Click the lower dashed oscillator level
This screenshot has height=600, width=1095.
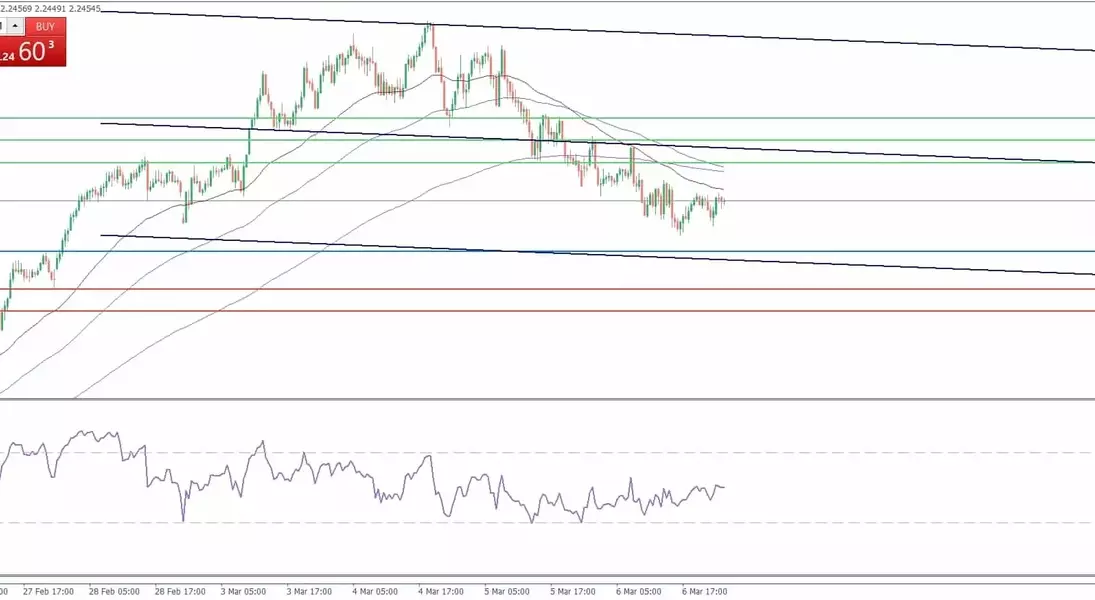pos(900,523)
